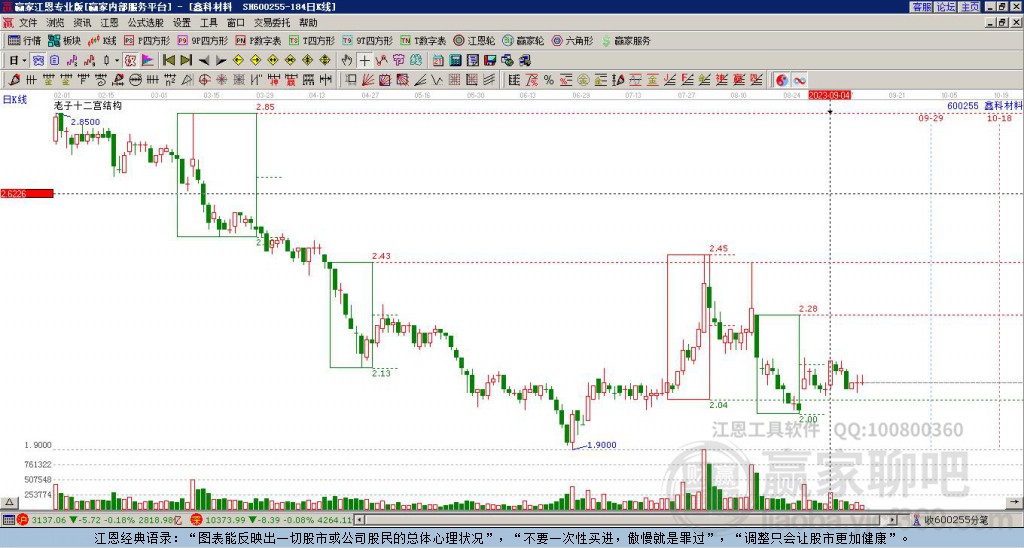Select the percent (%) drawing tool
The width and height of the screenshot is (1024, 548).
(549, 80)
